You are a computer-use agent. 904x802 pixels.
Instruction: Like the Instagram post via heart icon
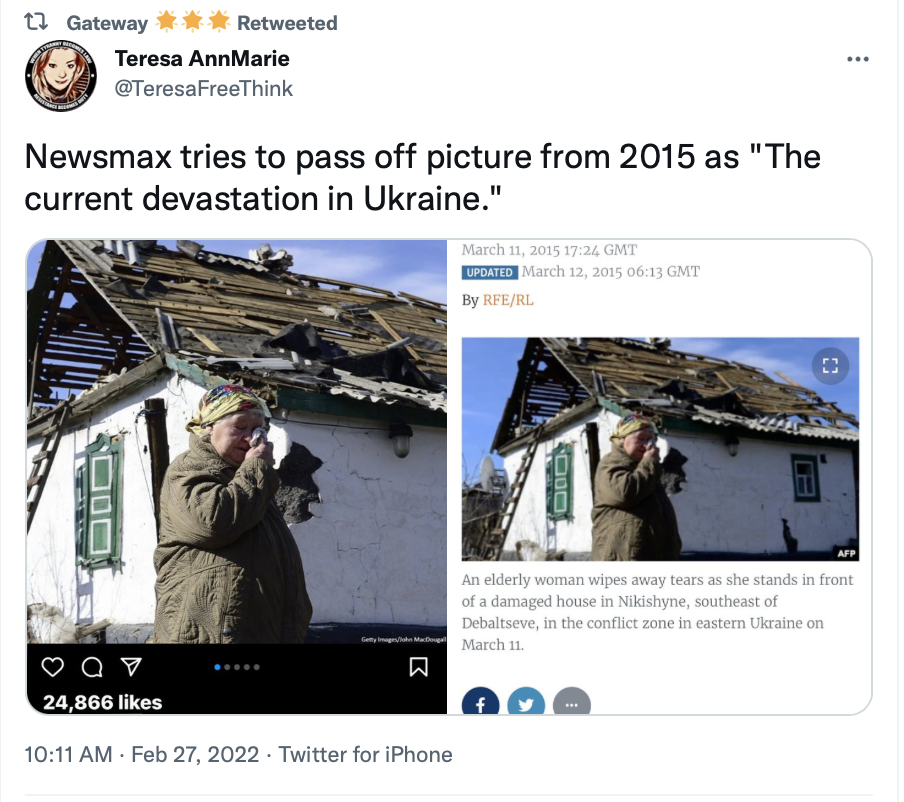click(x=52, y=667)
